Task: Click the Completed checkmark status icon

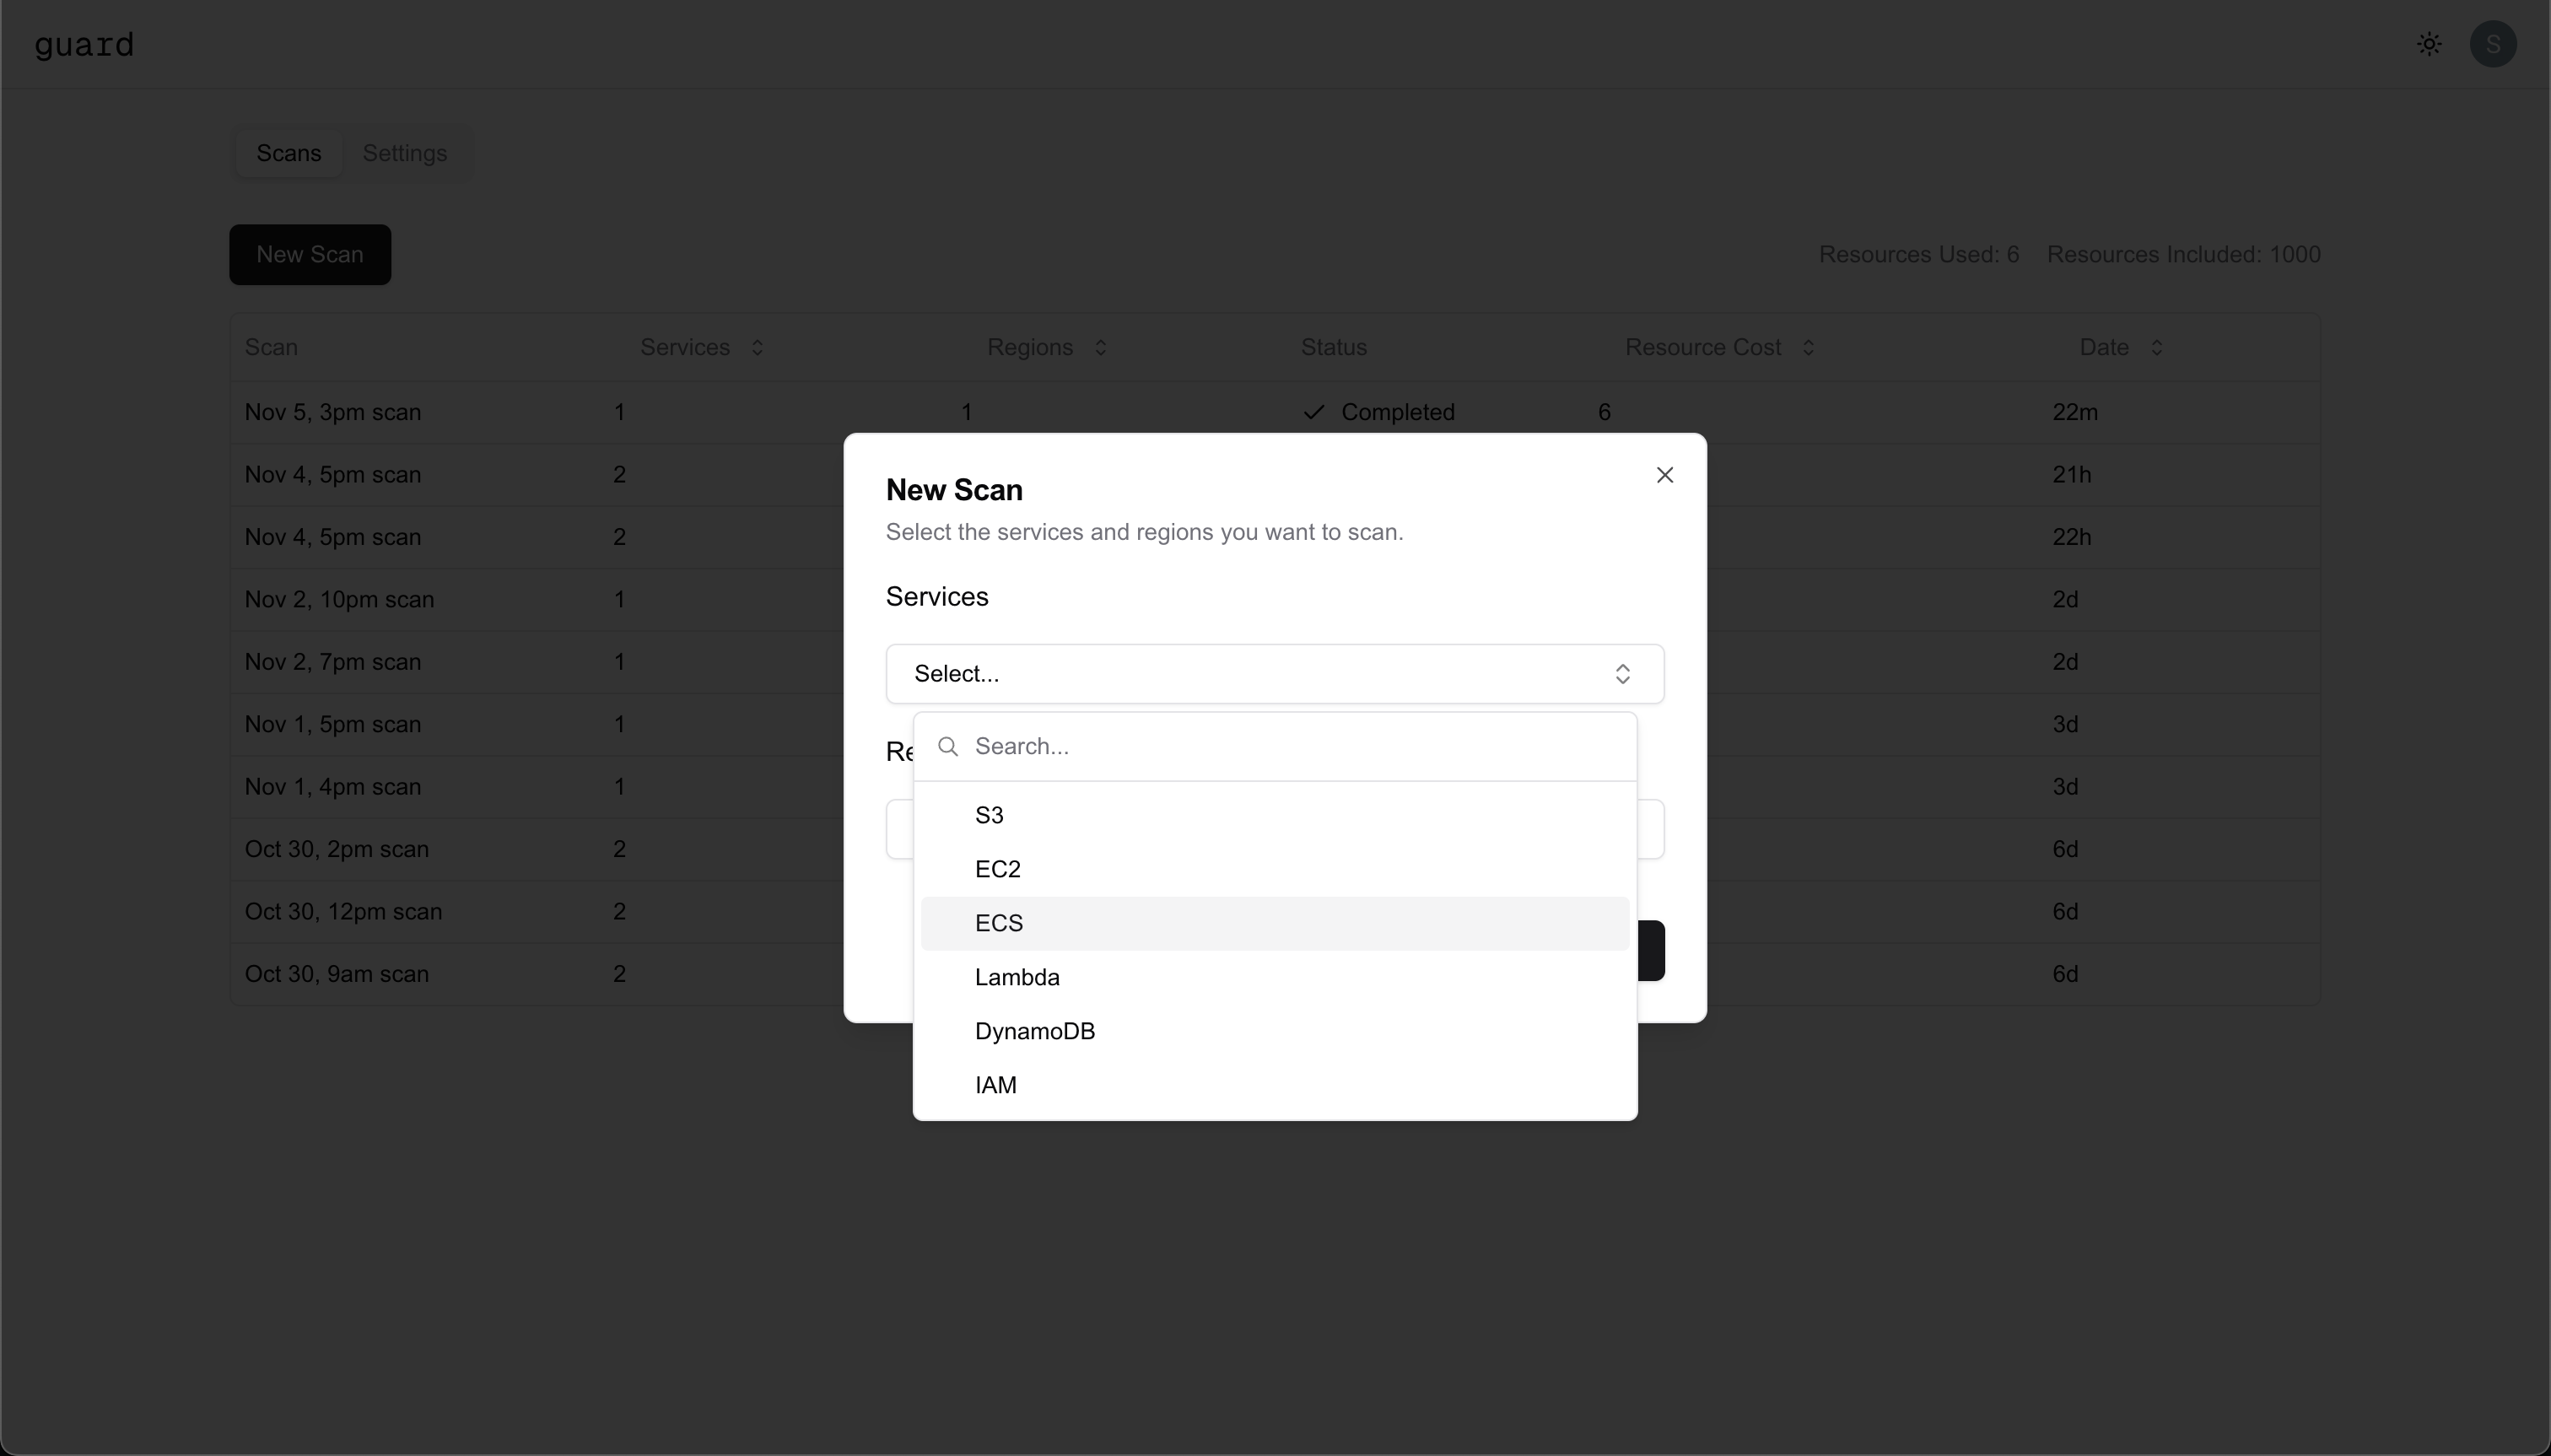Action: 1314,412
